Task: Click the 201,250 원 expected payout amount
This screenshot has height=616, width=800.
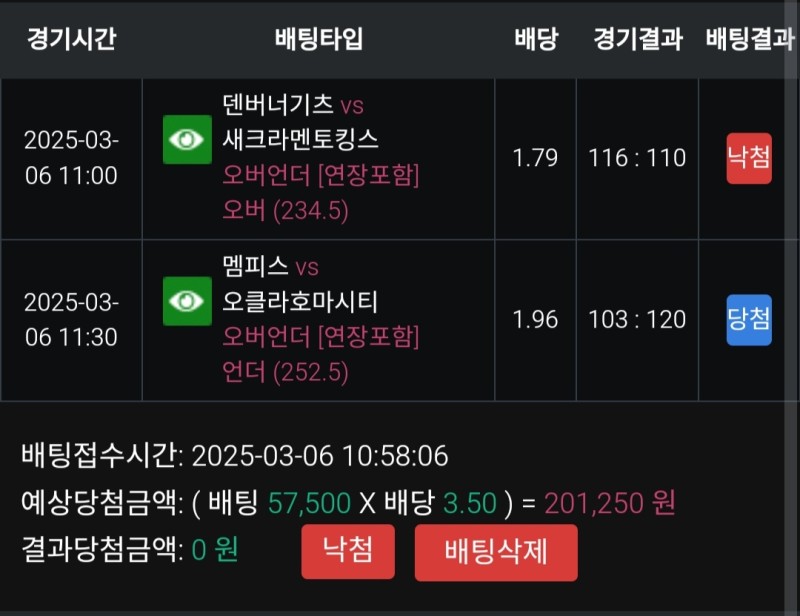Action: 610,503
